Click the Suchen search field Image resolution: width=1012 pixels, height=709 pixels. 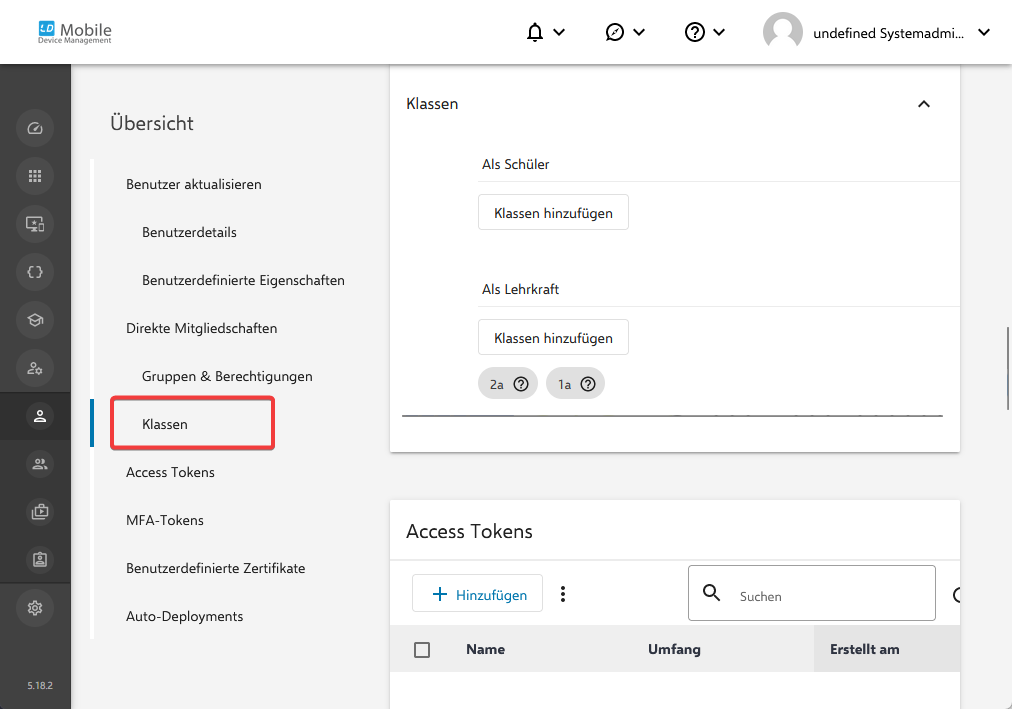click(x=830, y=595)
